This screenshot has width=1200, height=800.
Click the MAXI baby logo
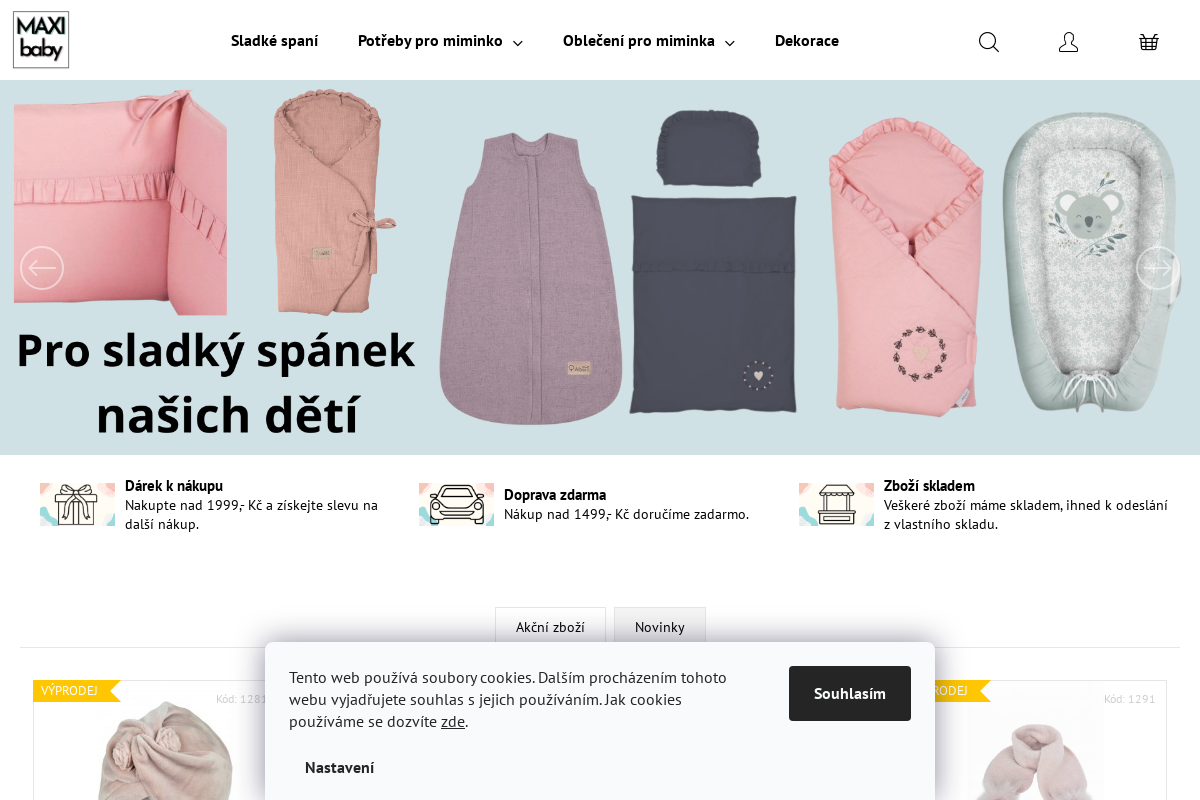coord(41,40)
